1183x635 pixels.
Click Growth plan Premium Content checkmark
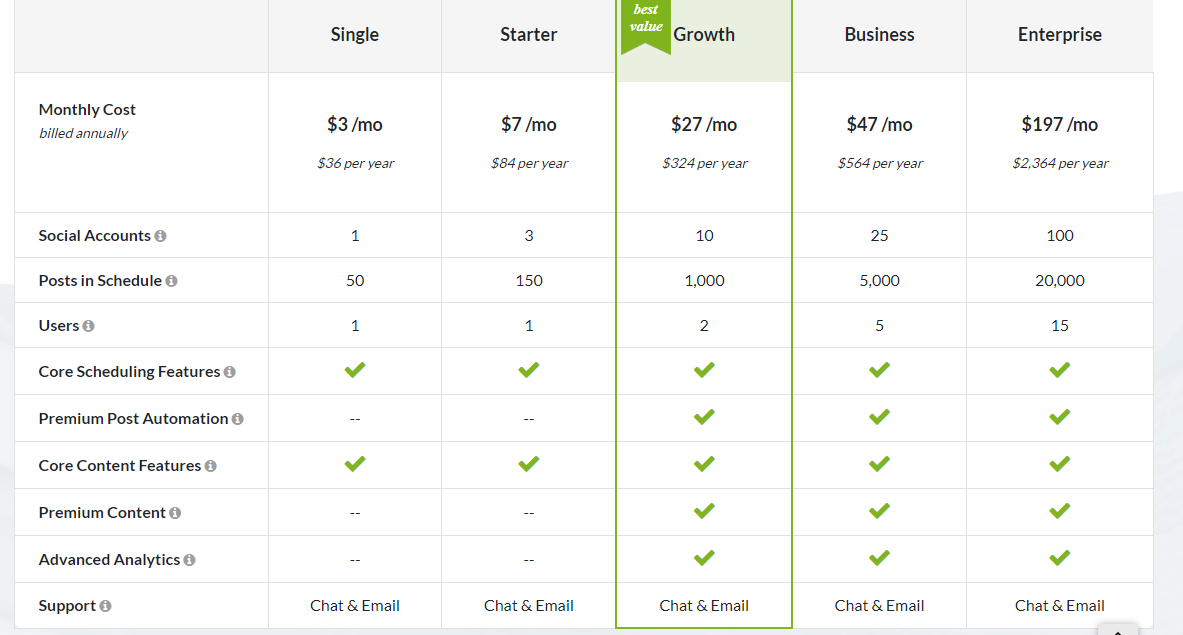click(704, 511)
